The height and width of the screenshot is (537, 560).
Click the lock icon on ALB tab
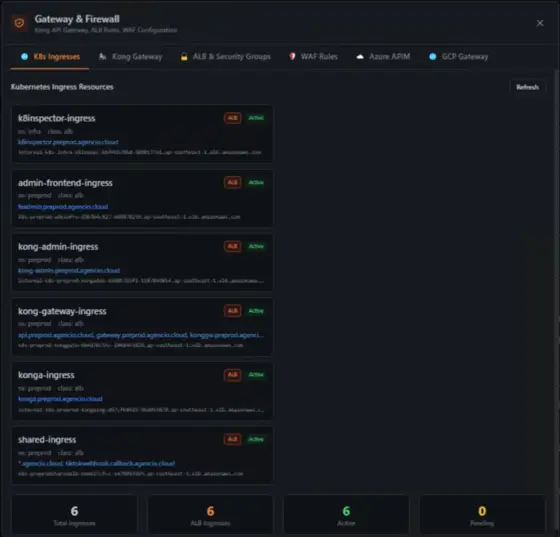pyautogui.click(x=184, y=56)
